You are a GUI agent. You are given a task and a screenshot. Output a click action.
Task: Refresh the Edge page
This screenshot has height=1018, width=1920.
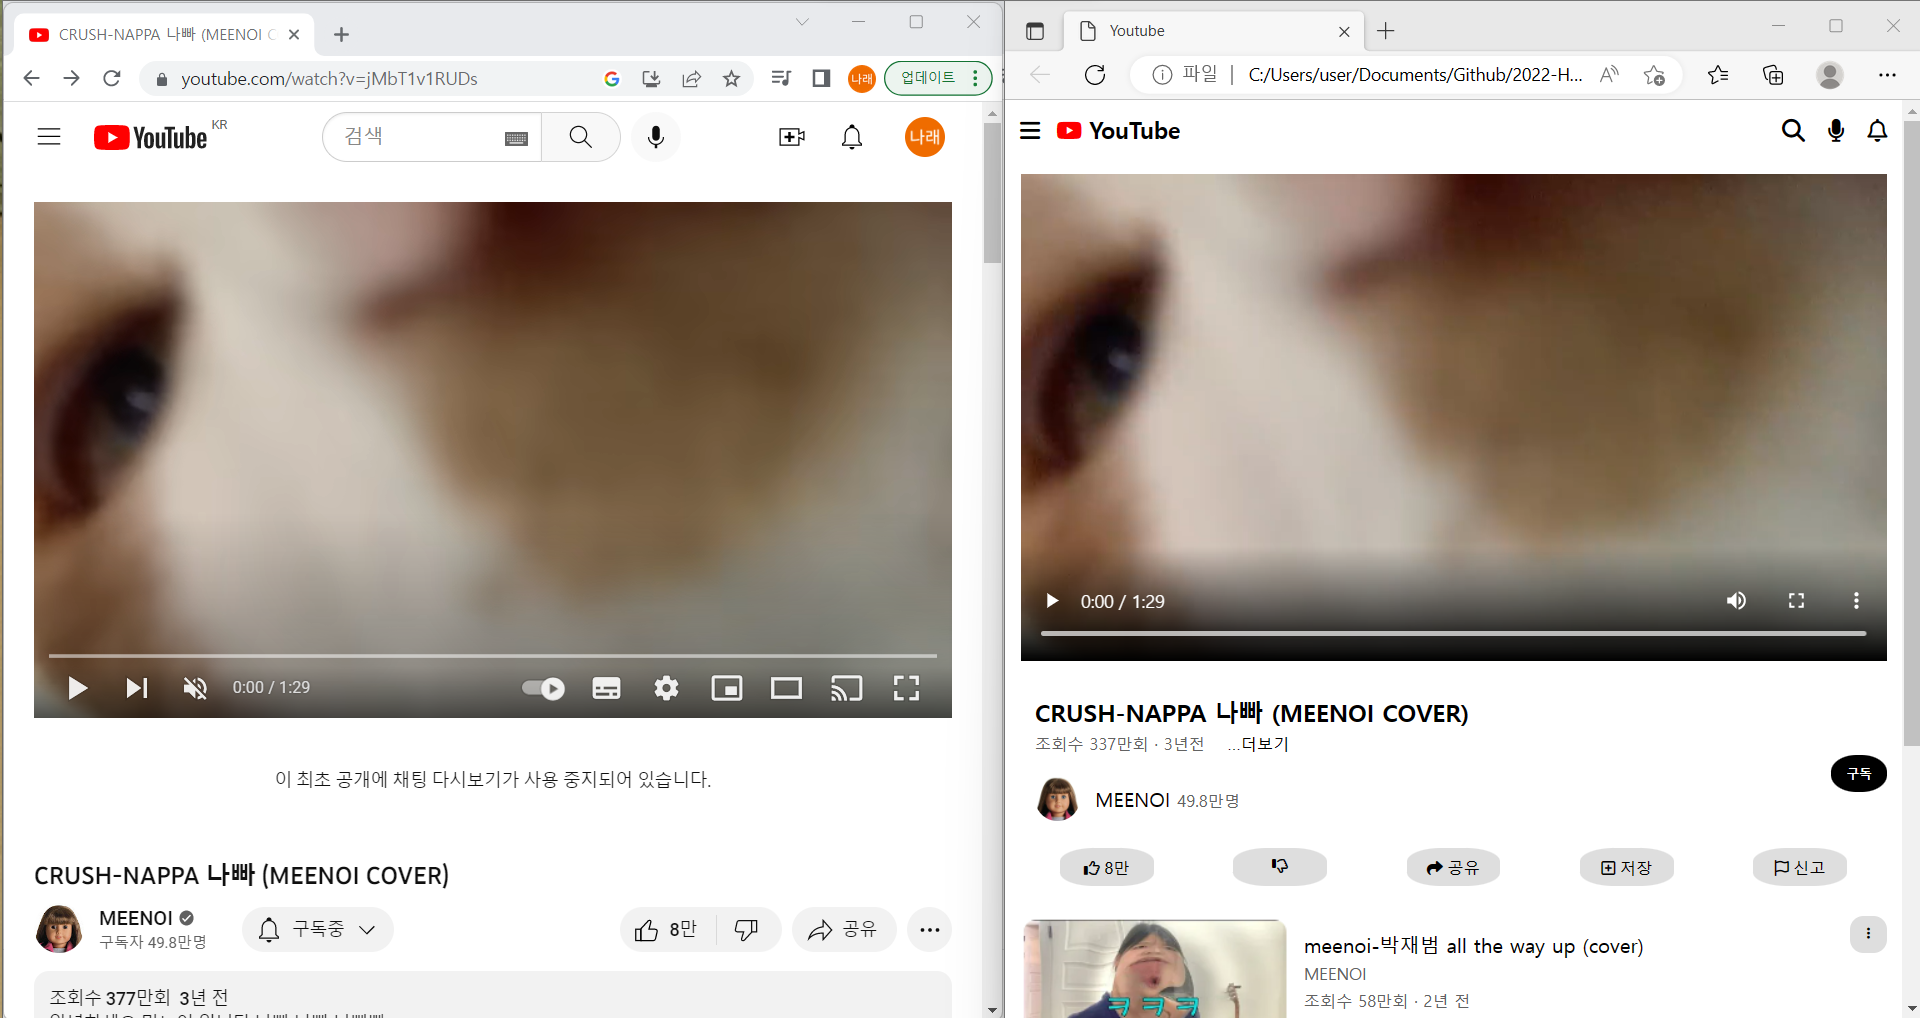[1095, 75]
